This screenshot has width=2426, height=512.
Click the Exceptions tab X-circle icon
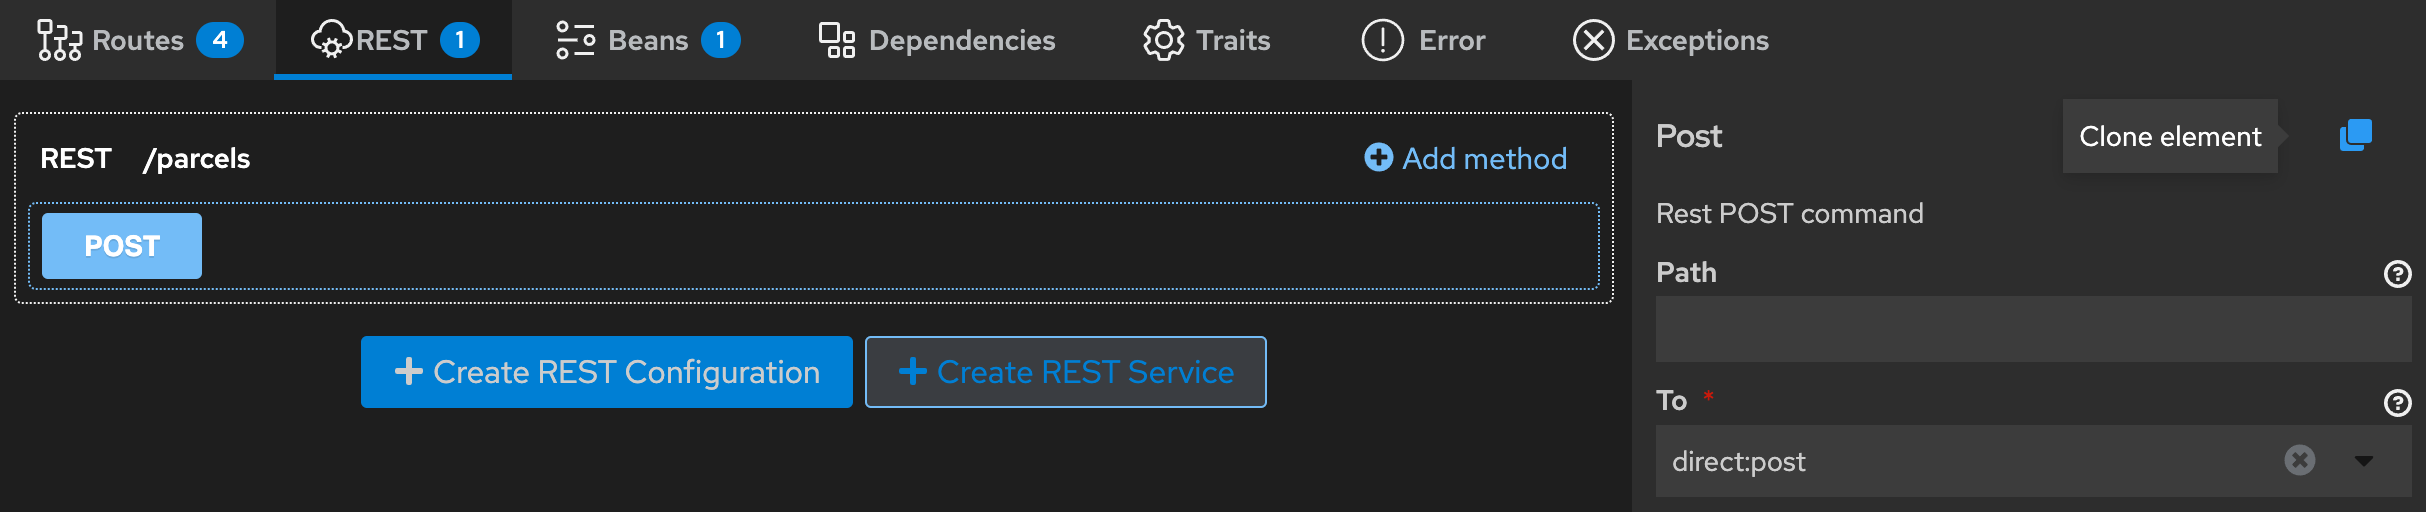click(1593, 40)
